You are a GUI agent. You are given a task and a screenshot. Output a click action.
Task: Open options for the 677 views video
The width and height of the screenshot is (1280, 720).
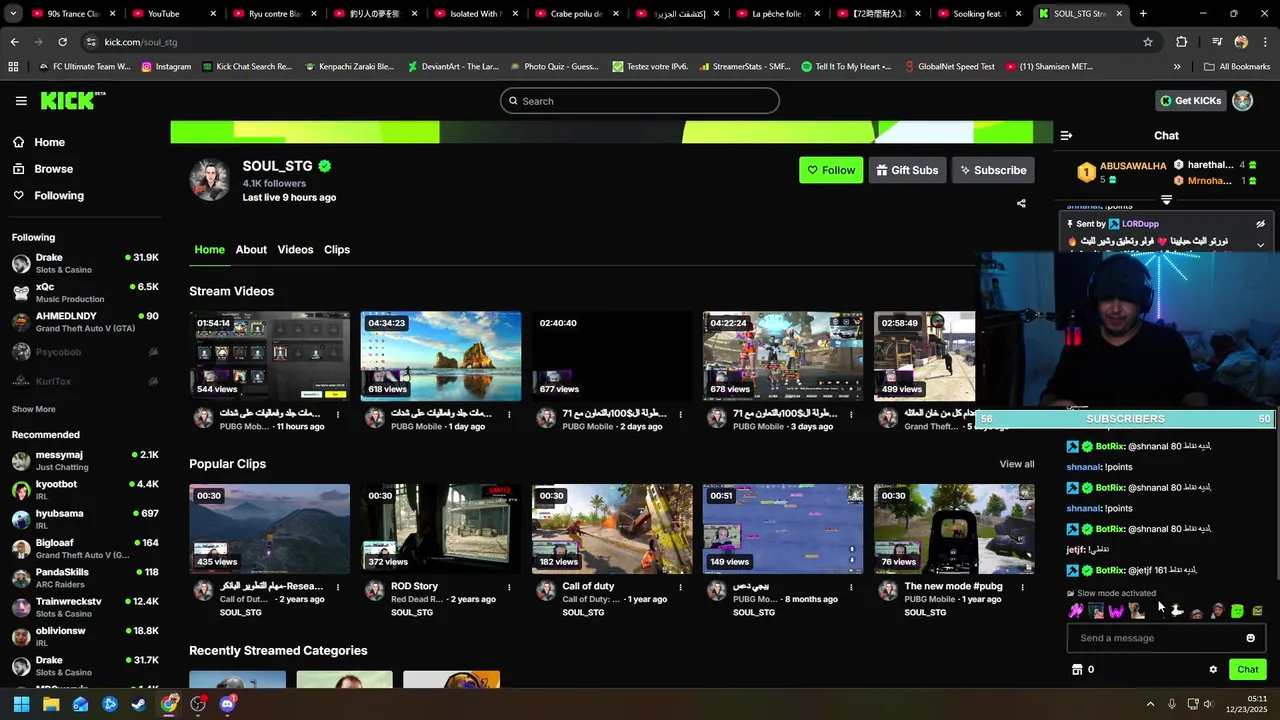pyautogui.click(x=680, y=414)
